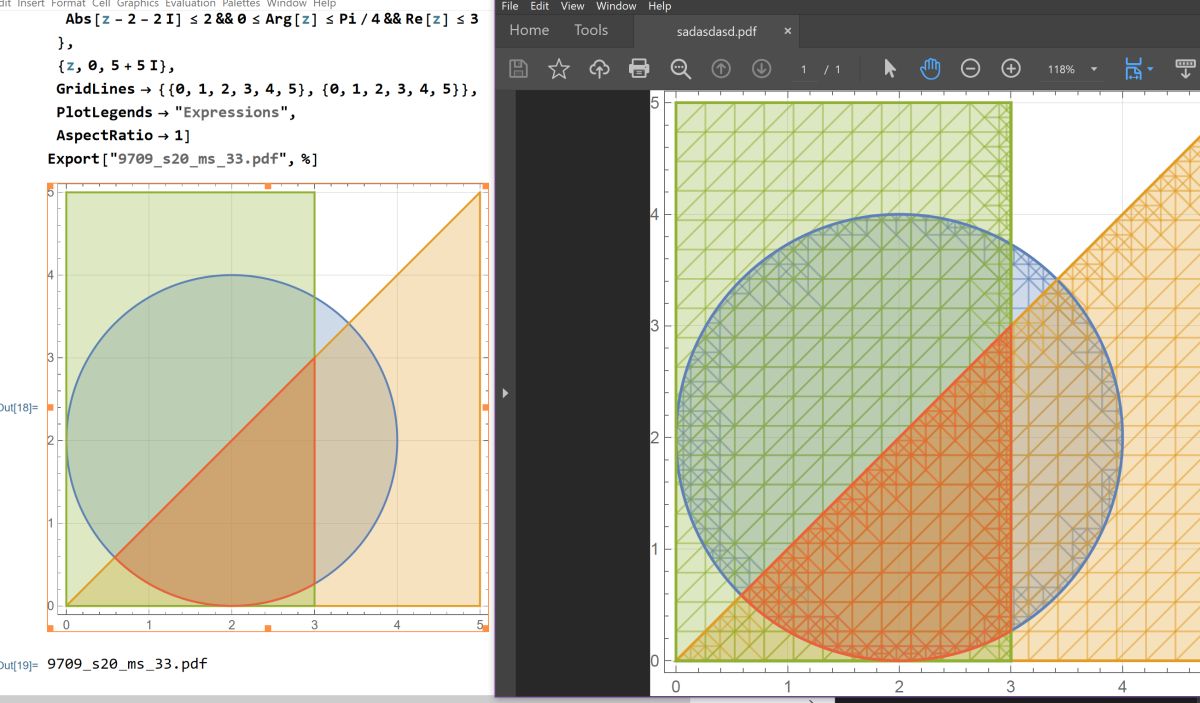Click the output text 9709_s20_ms_33.pdf
1200x703 pixels.
127,663
